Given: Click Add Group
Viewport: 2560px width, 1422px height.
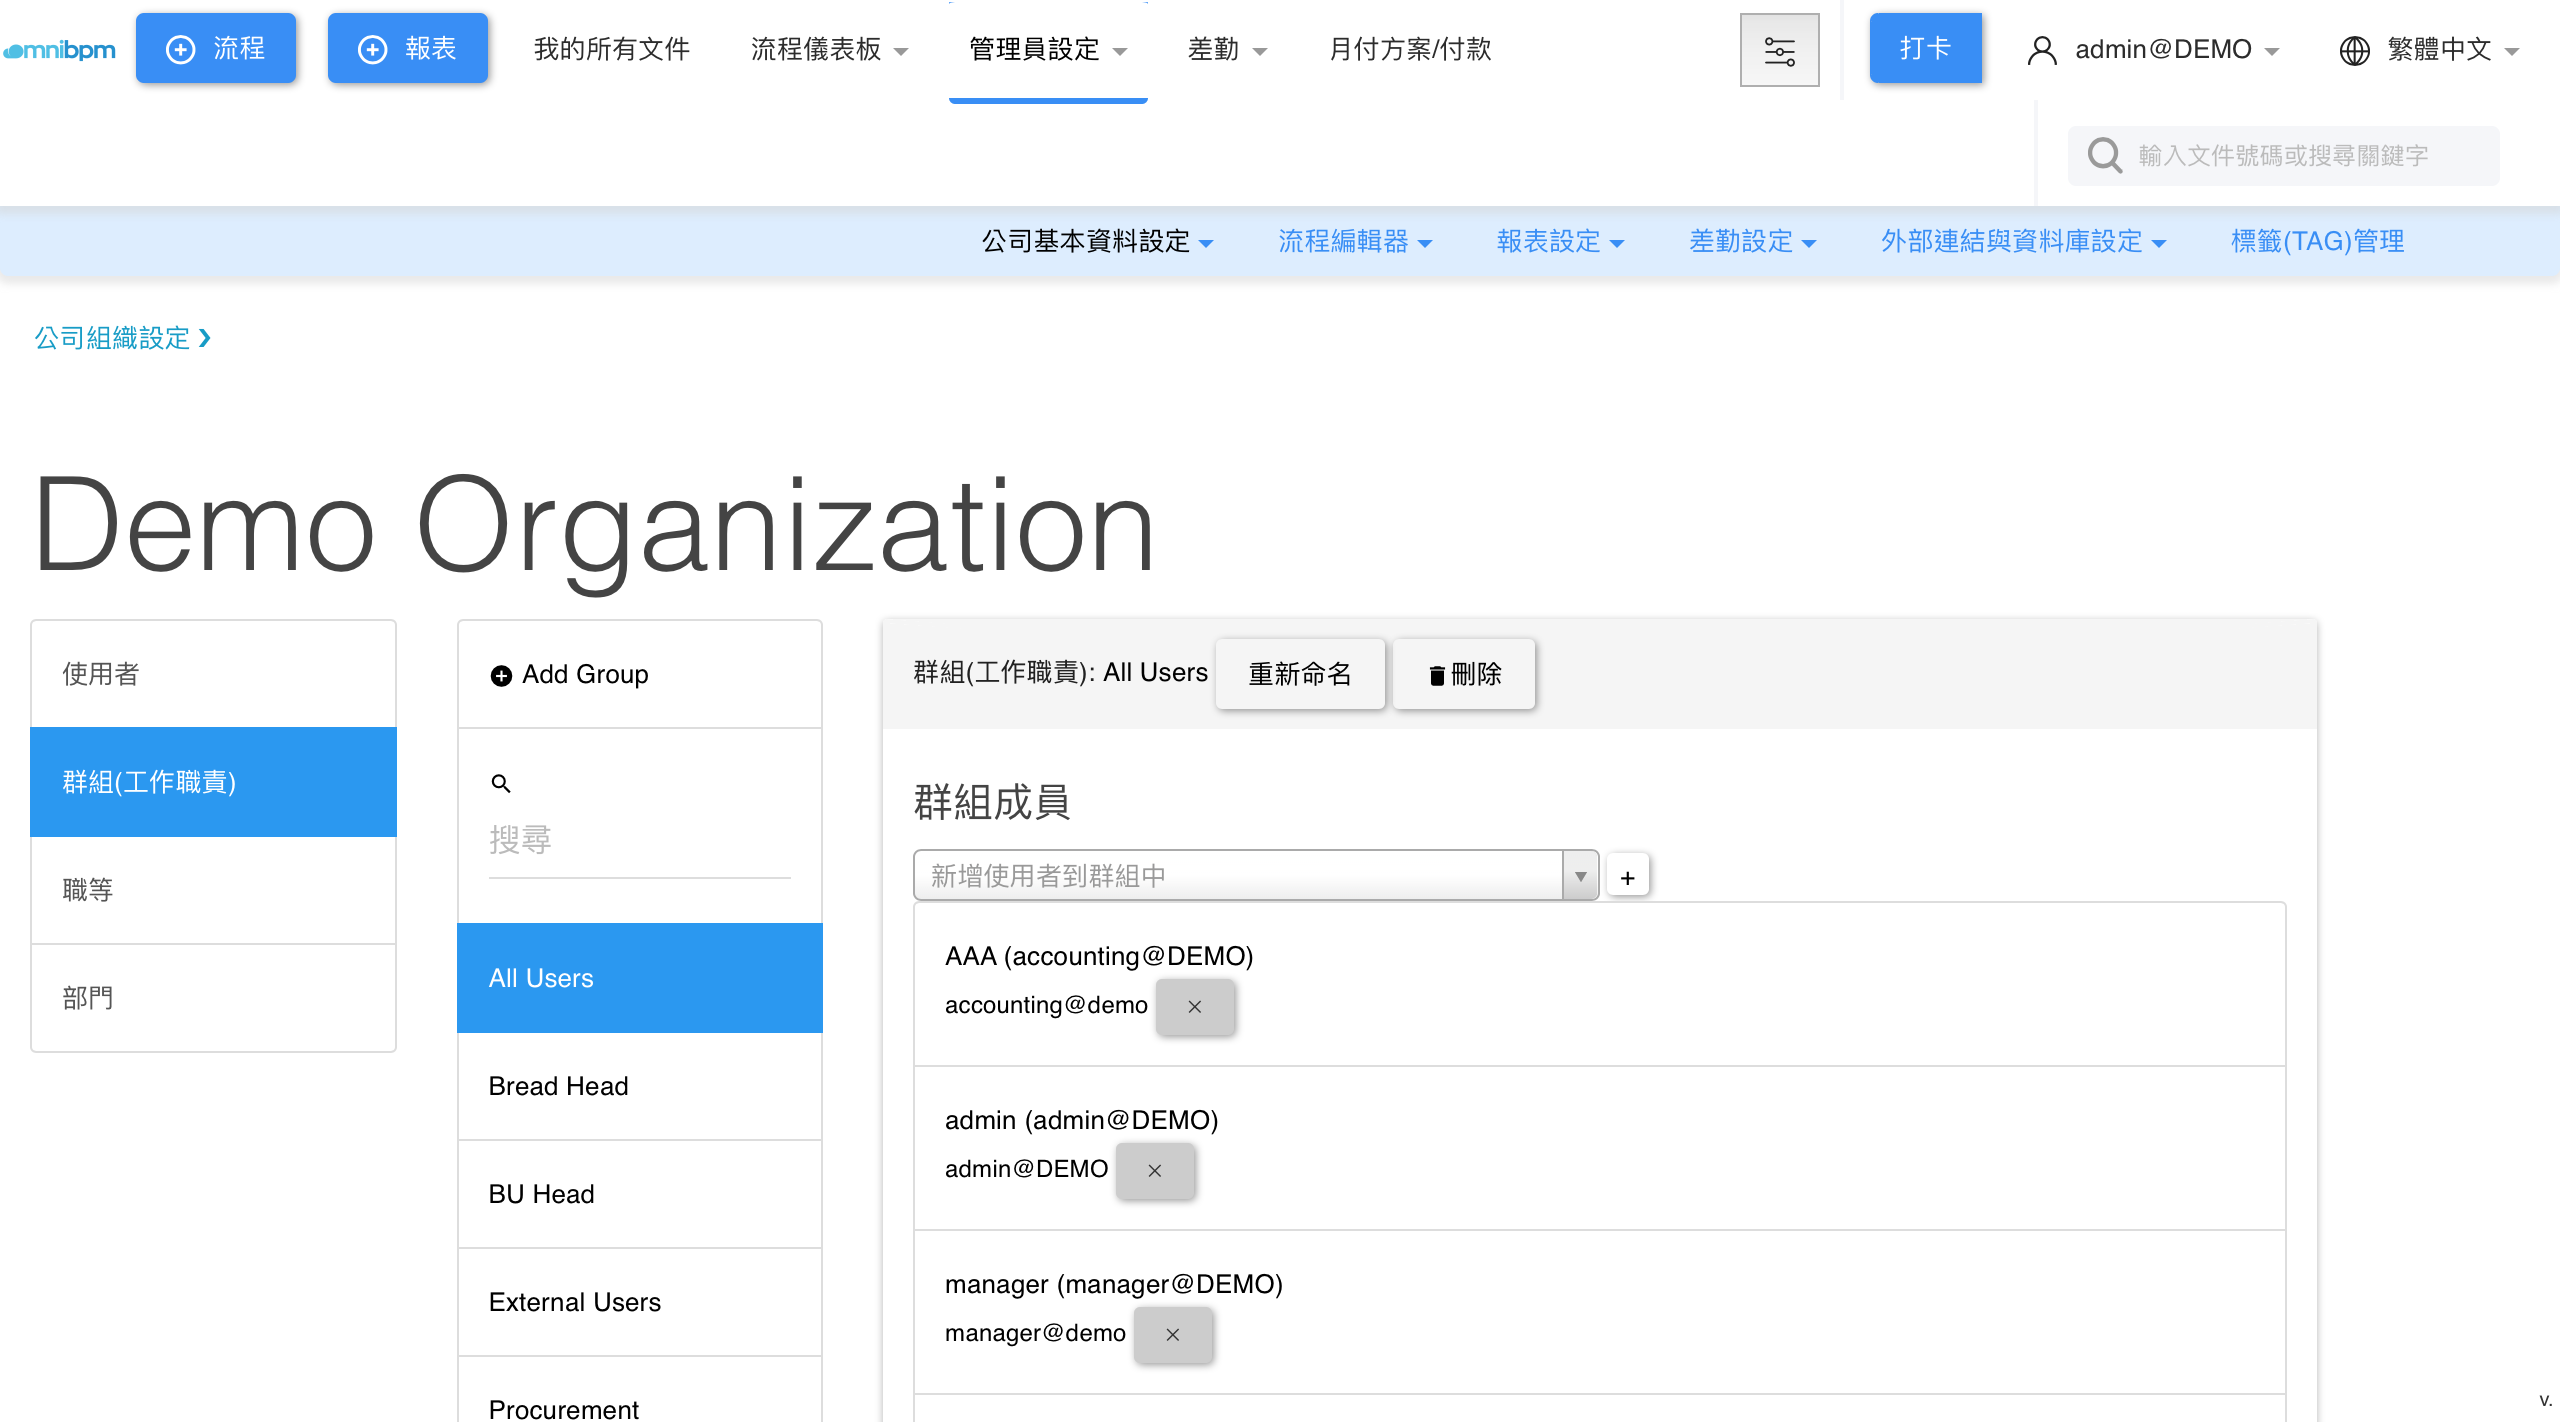Looking at the screenshot, I should [570, 674].
